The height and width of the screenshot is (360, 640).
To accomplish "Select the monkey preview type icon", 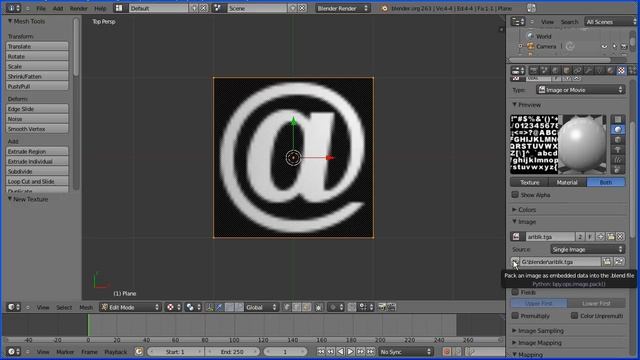I will tap(618, 149).
